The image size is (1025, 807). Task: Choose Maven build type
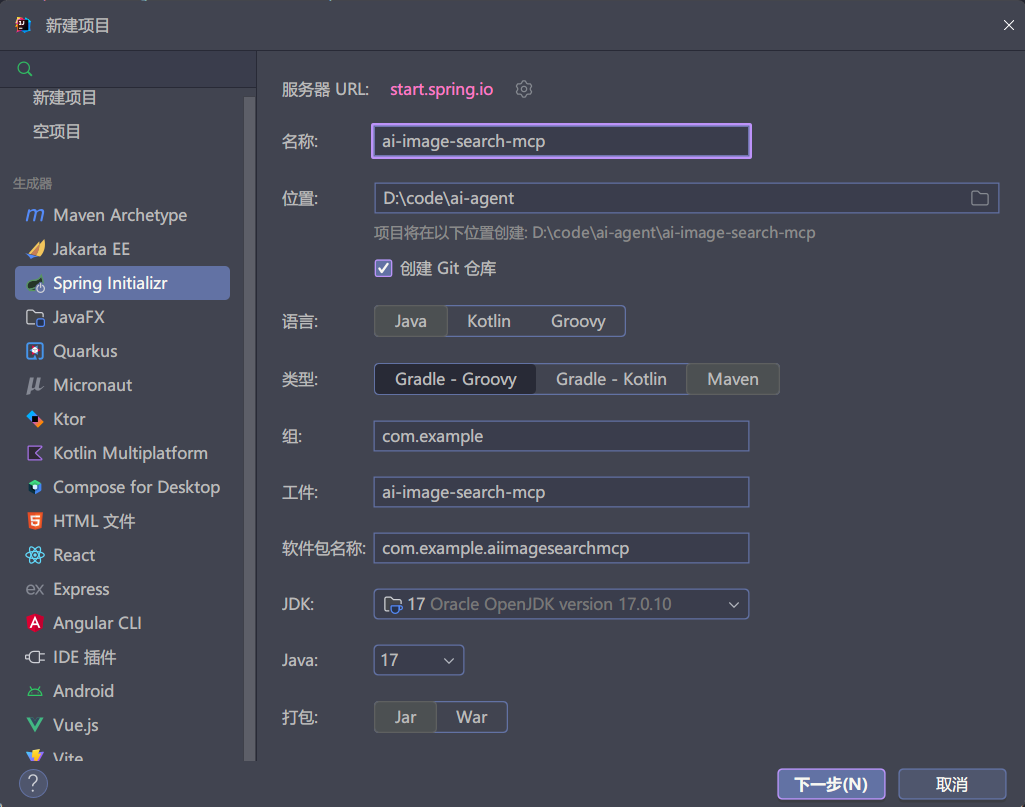coord(733,379)
